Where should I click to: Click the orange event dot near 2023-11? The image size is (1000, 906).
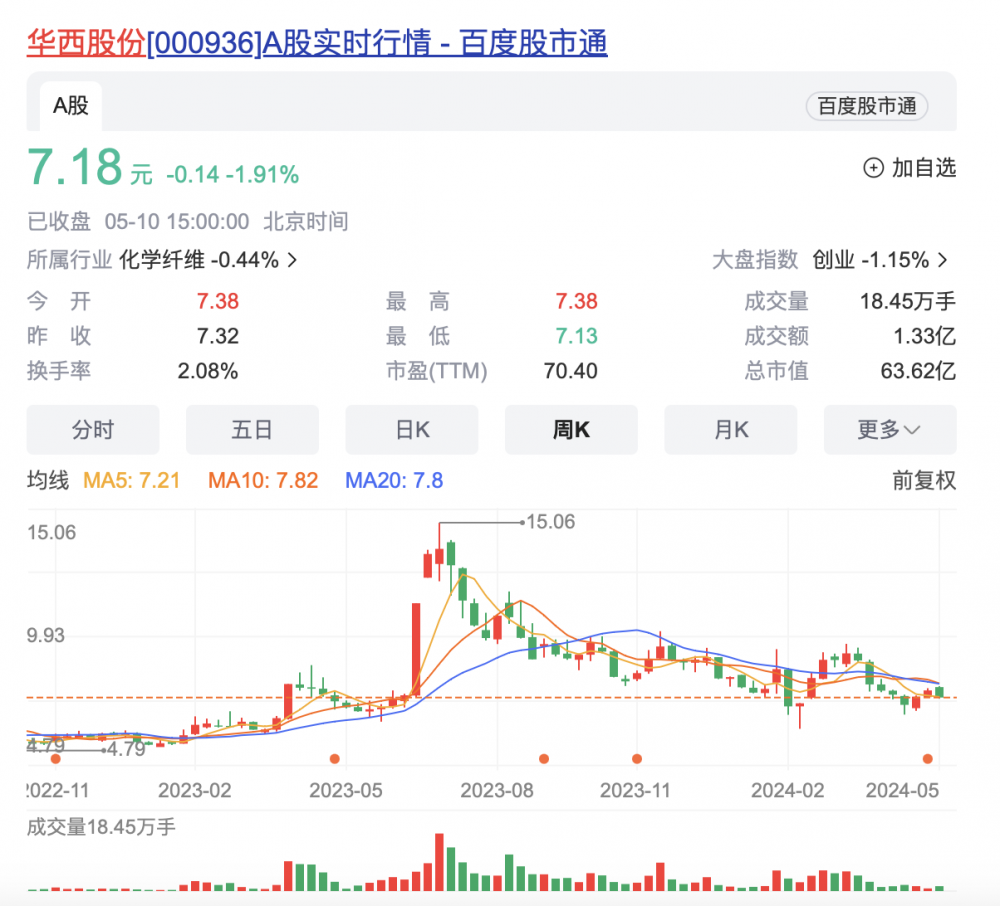(636, 759)
